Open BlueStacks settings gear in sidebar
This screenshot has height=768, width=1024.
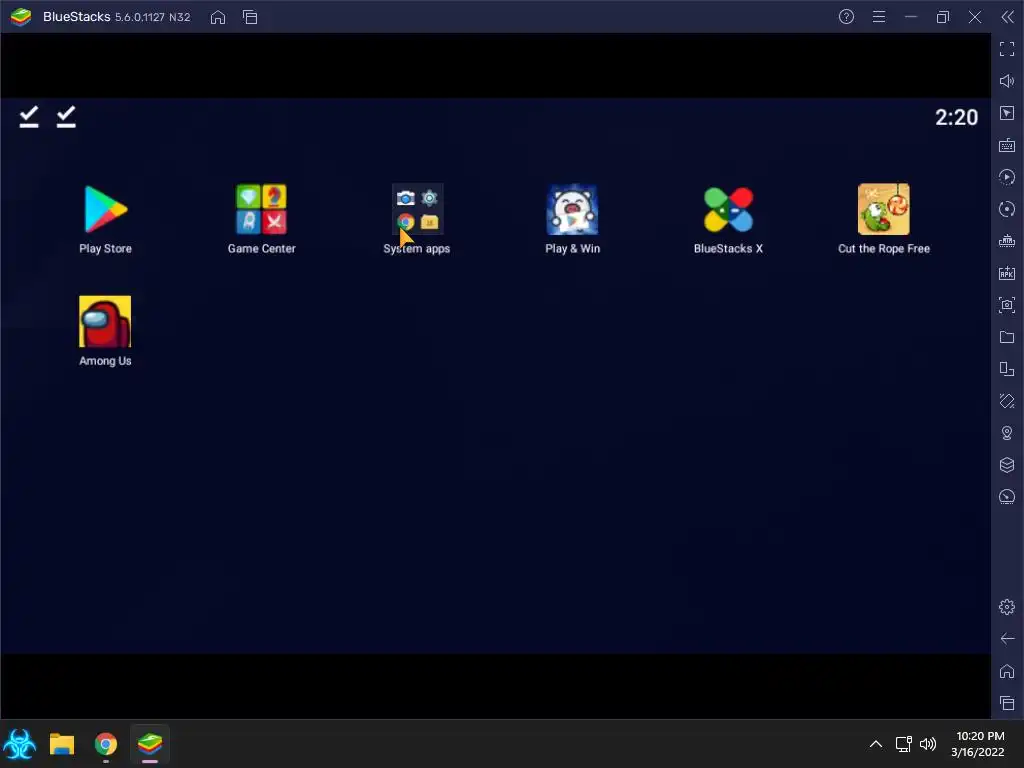[1007, 607]
